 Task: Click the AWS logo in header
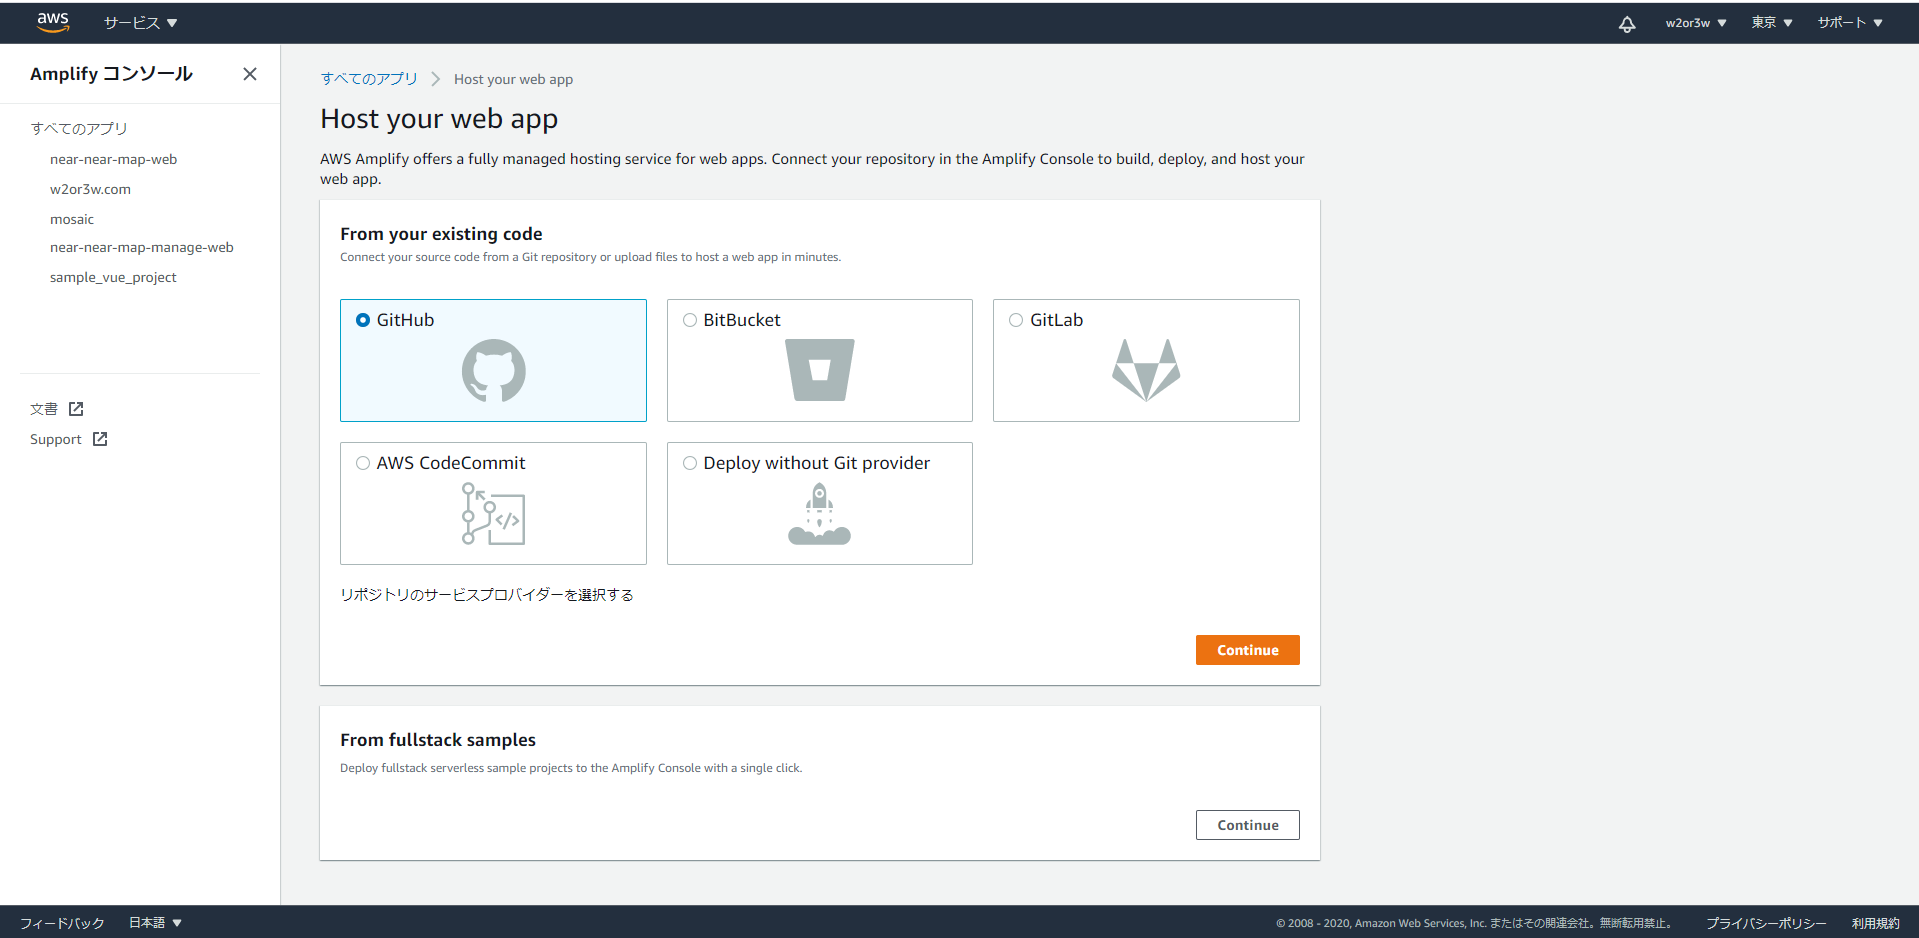pyautogui.click(x=53, y=22)
